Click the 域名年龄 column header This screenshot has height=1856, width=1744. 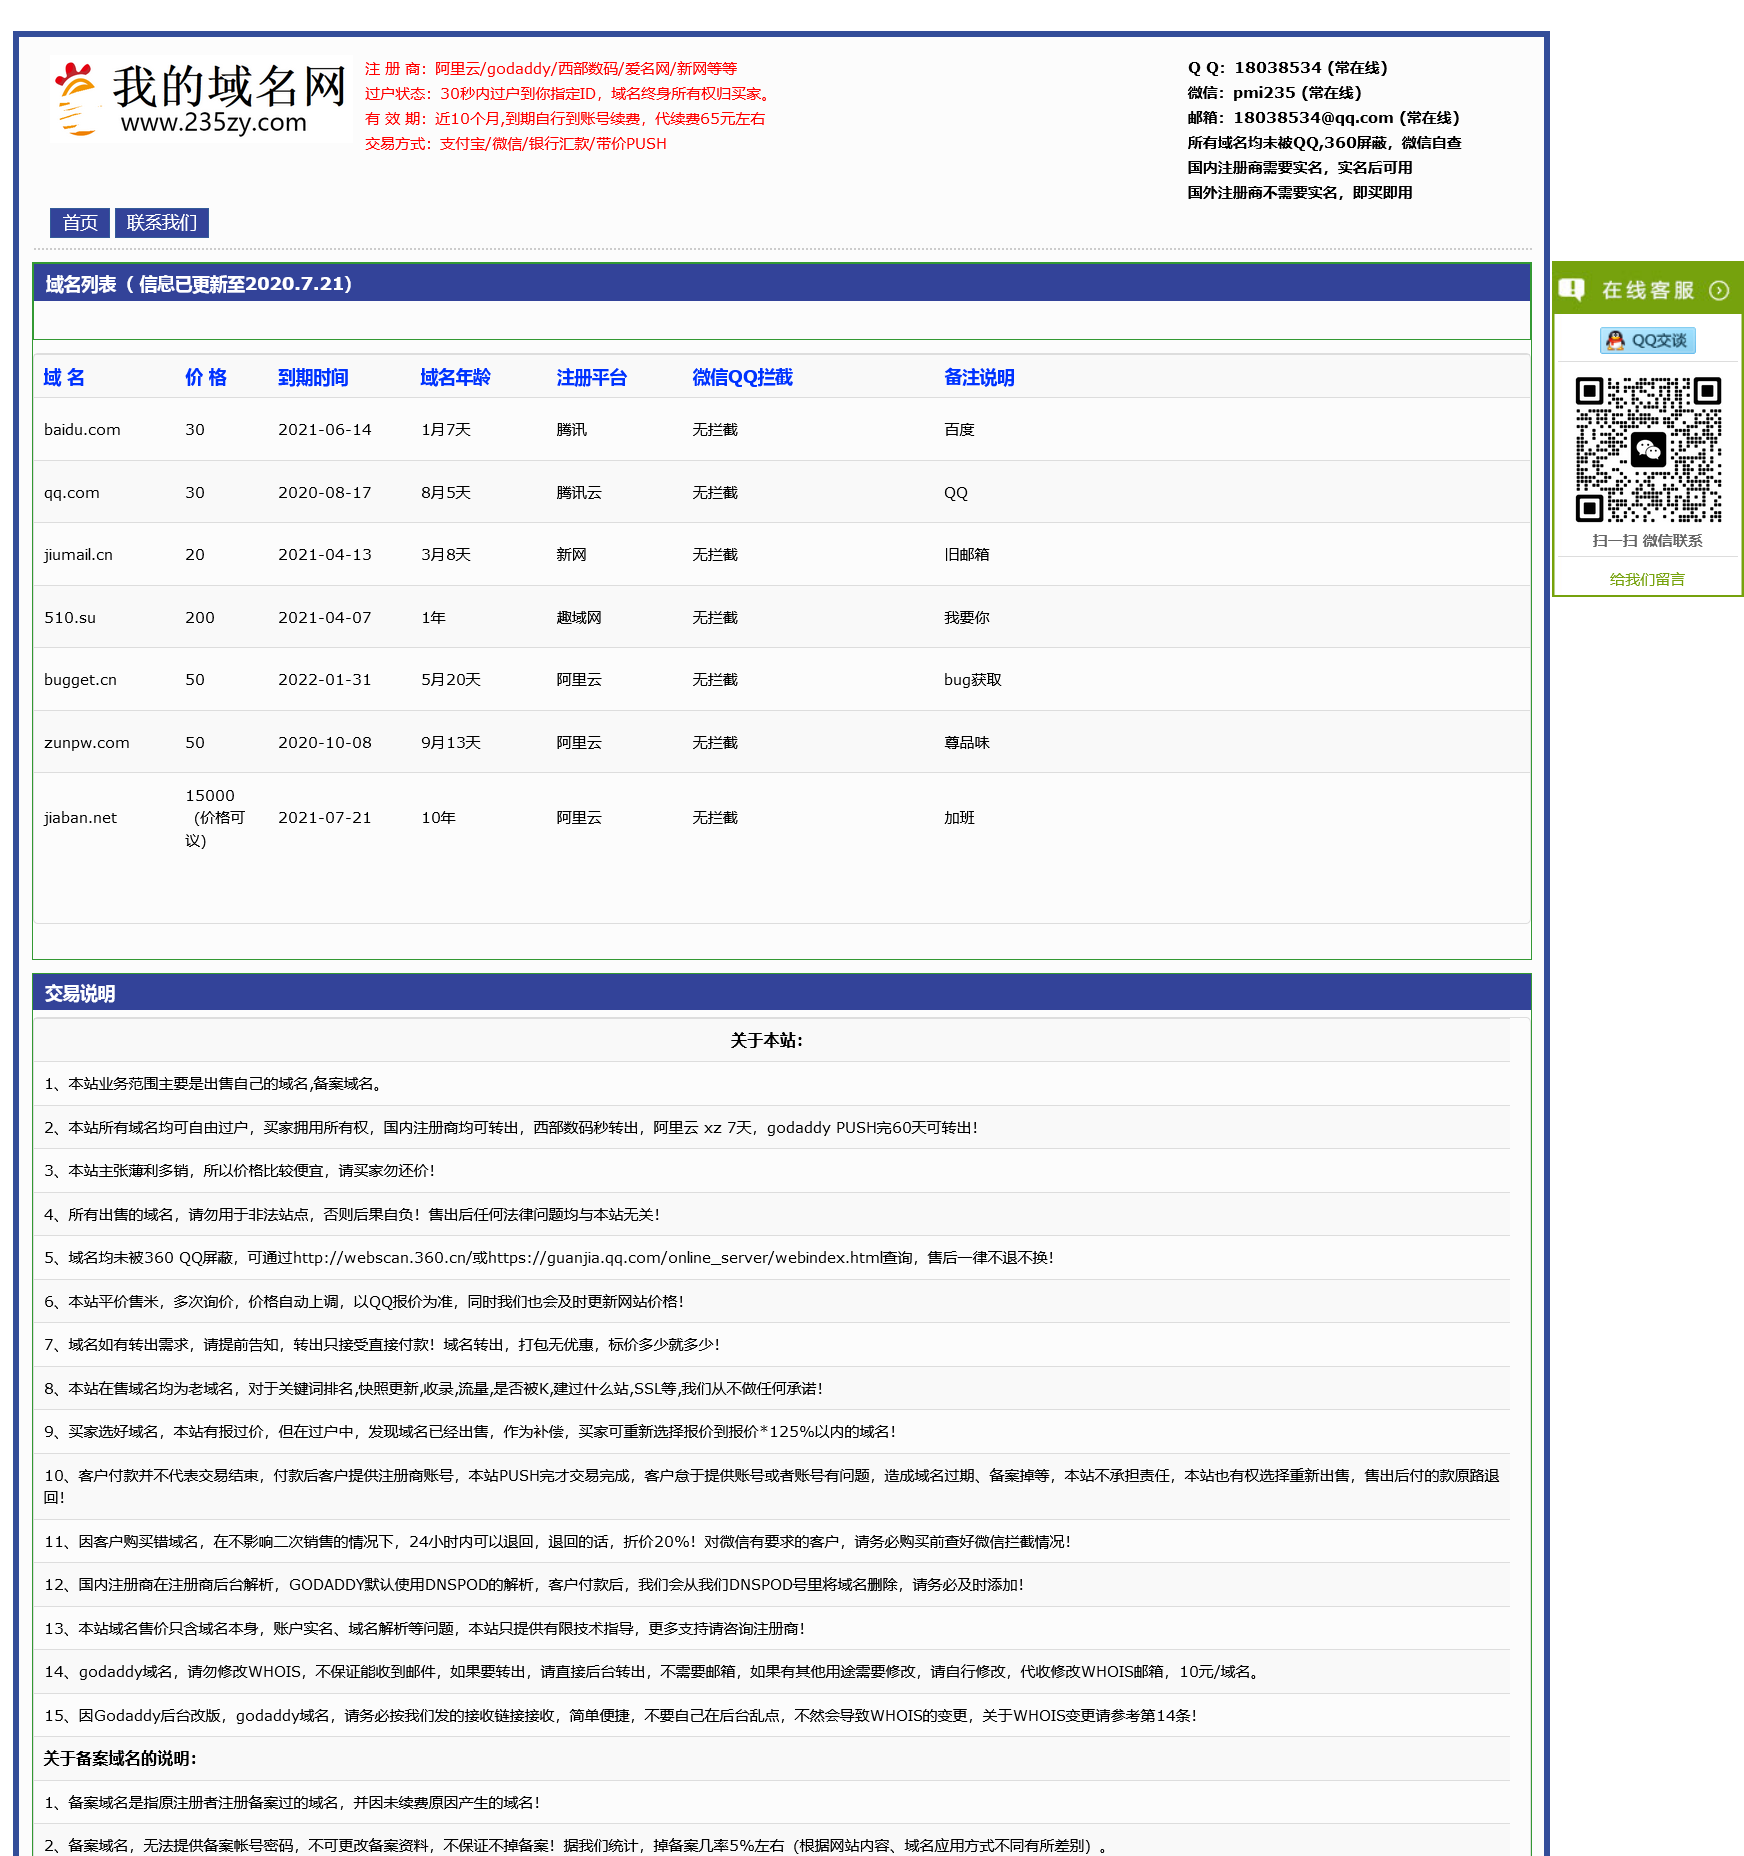pos(453,378)
